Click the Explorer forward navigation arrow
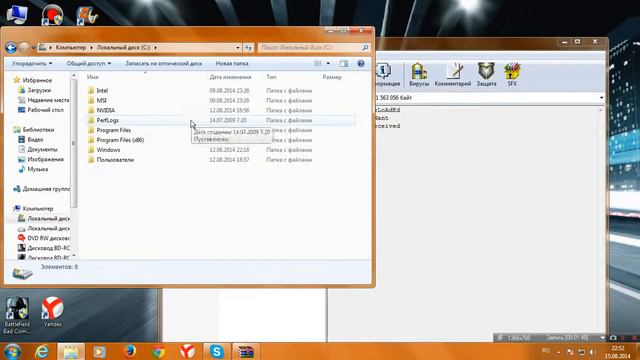 (24, 48)
